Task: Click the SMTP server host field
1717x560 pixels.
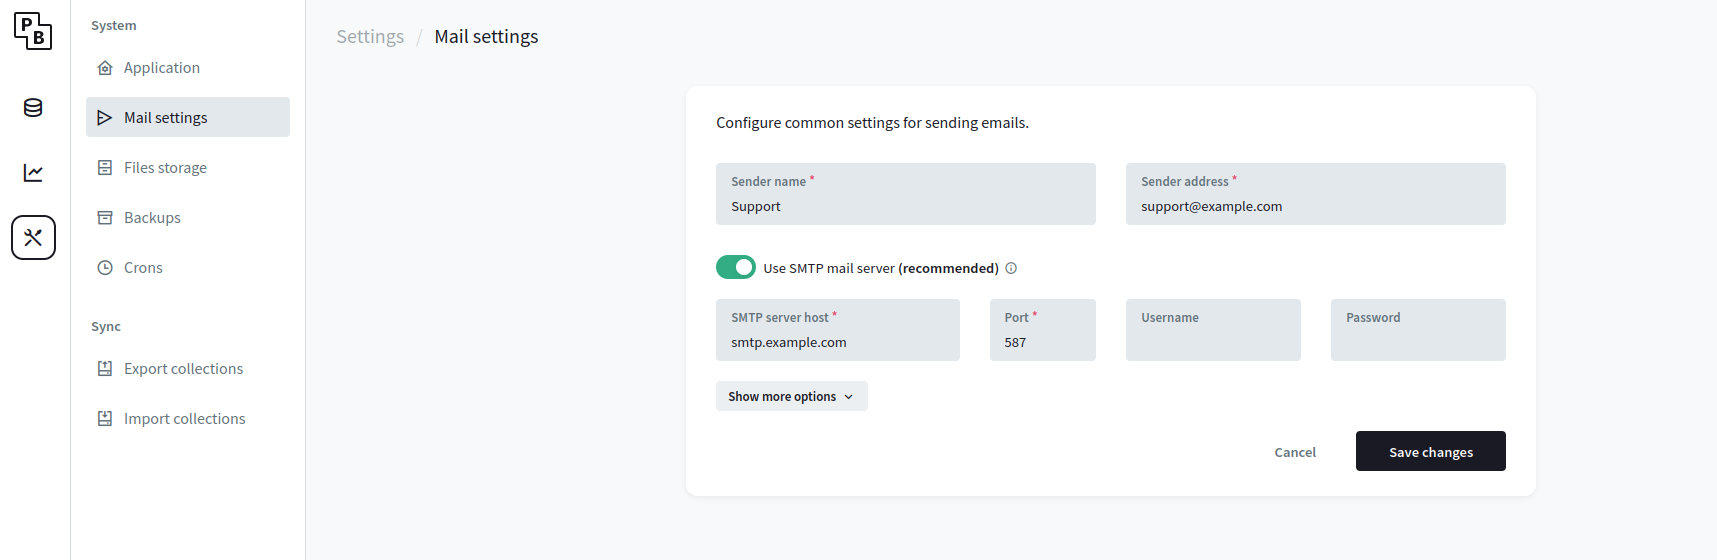Action: click(837, 342)
